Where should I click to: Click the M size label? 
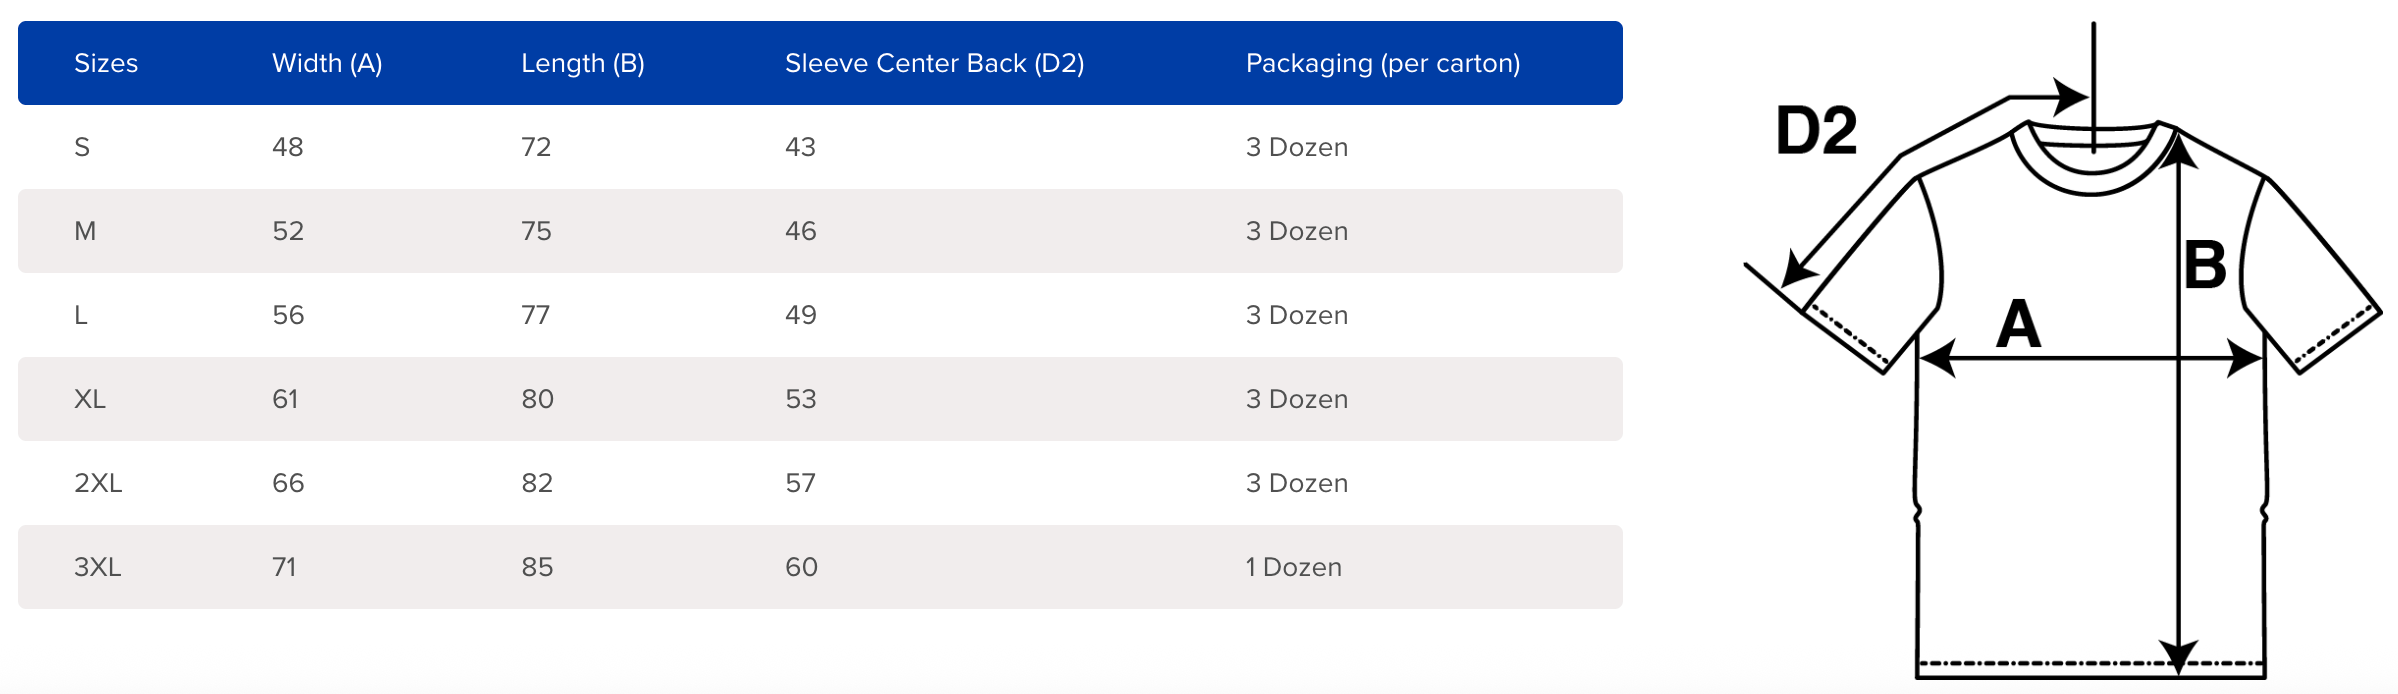pyautogui.click(x=85, y=231)
